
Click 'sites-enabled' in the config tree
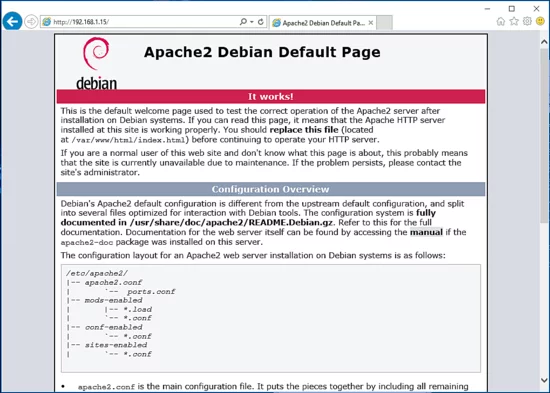pyautogui.click(x=116, y=345)
